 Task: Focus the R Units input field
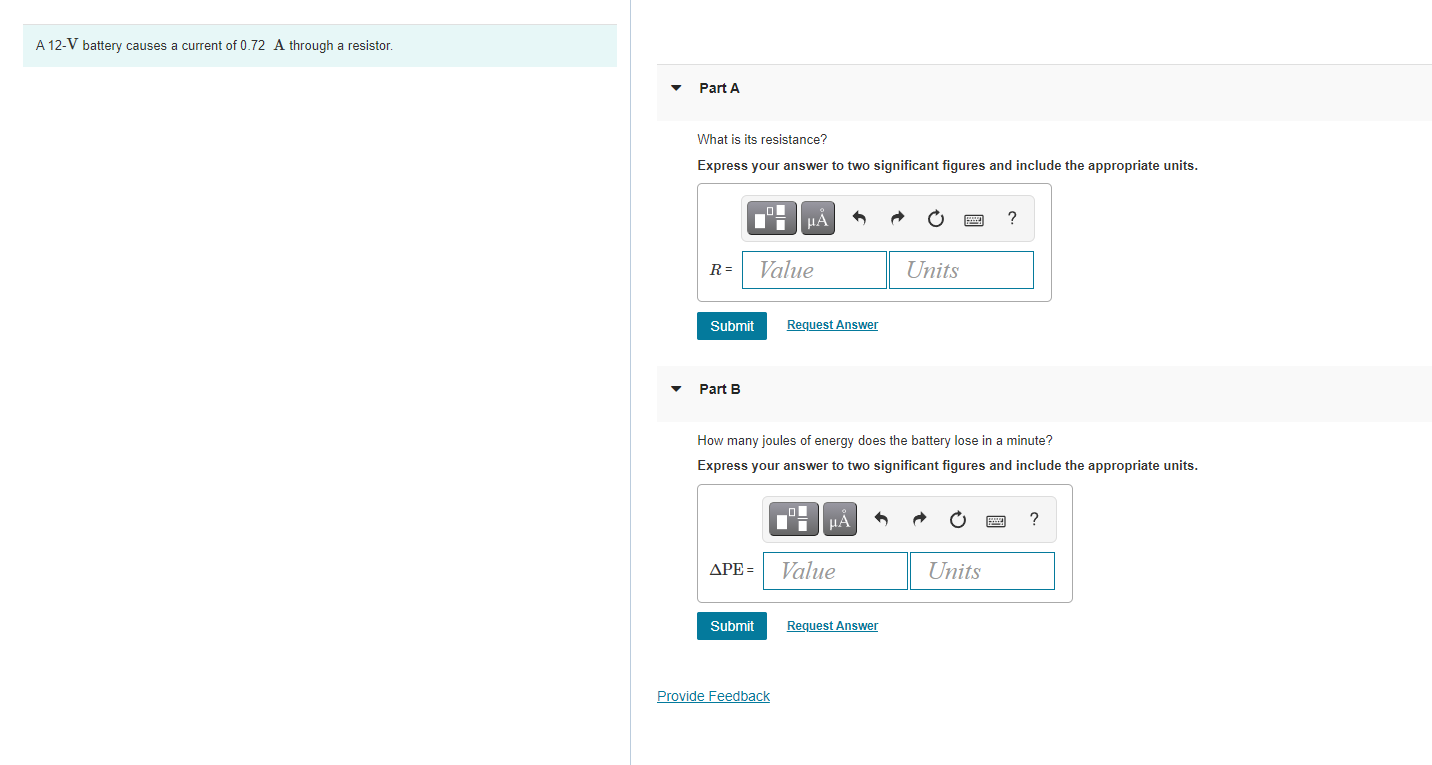point(961,270)
